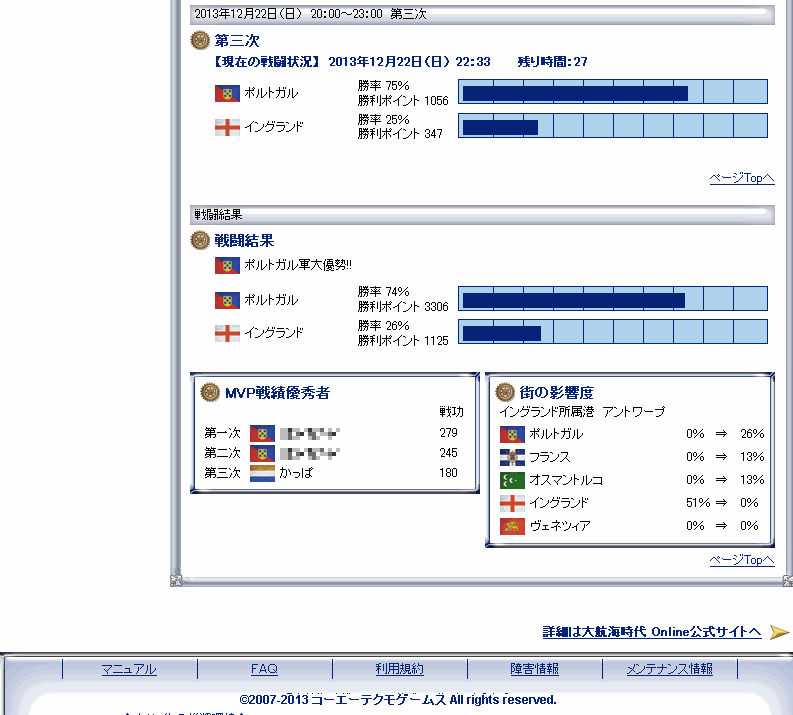This screenshot has height=715, width=793.
Task: Click ヴェネツィア row name text
Action: (x=560, y=526)
